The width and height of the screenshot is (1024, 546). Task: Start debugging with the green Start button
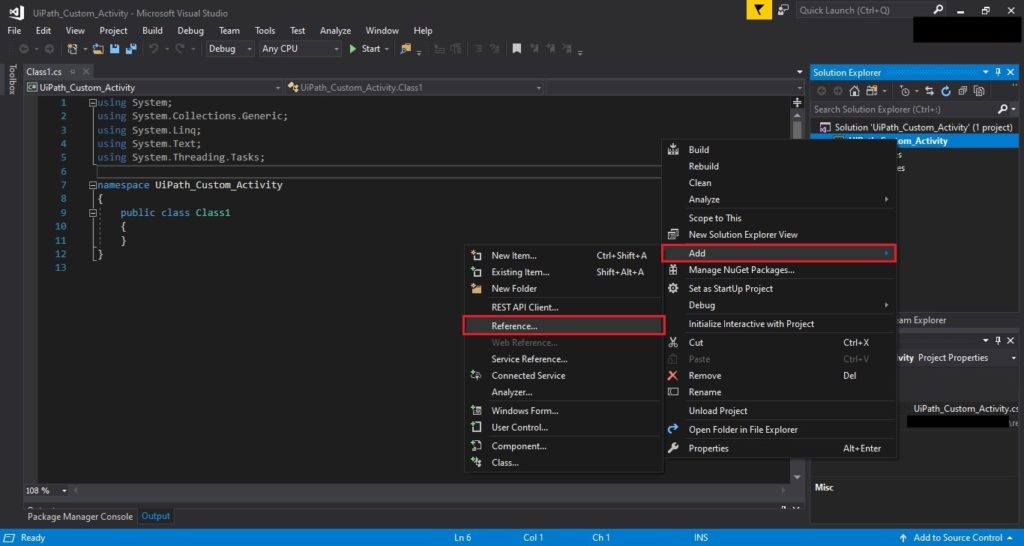point(364,49)
